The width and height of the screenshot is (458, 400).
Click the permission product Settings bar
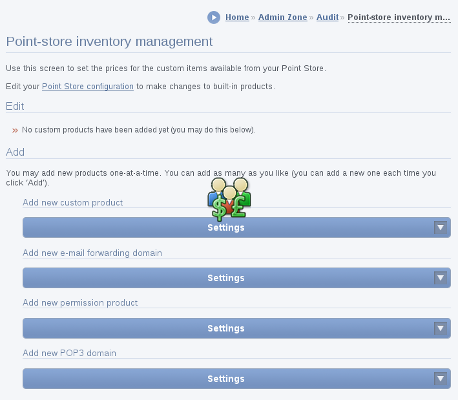click(237, 328)
